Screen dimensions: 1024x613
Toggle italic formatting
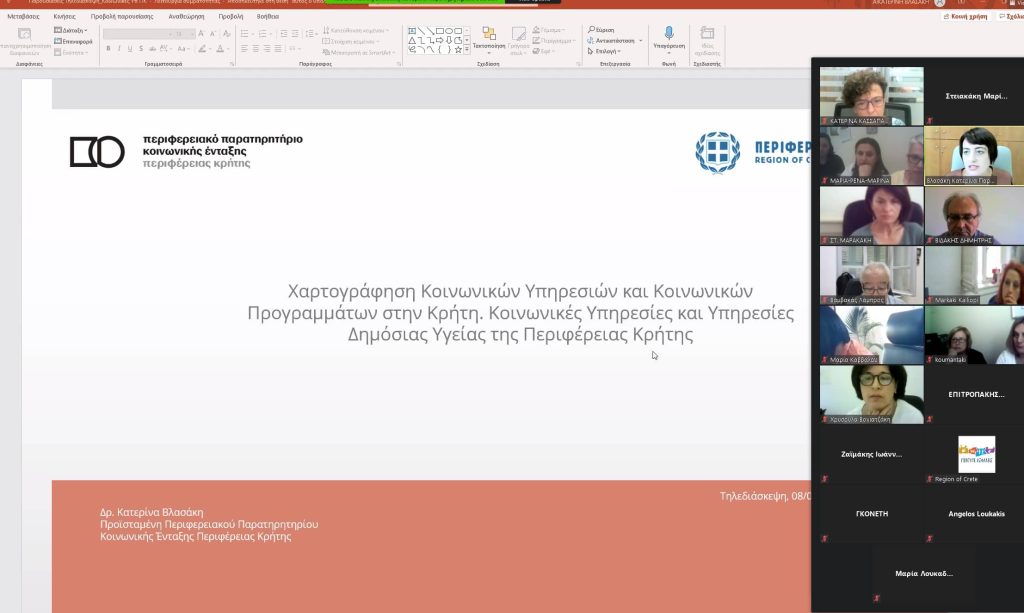[119, 49]
